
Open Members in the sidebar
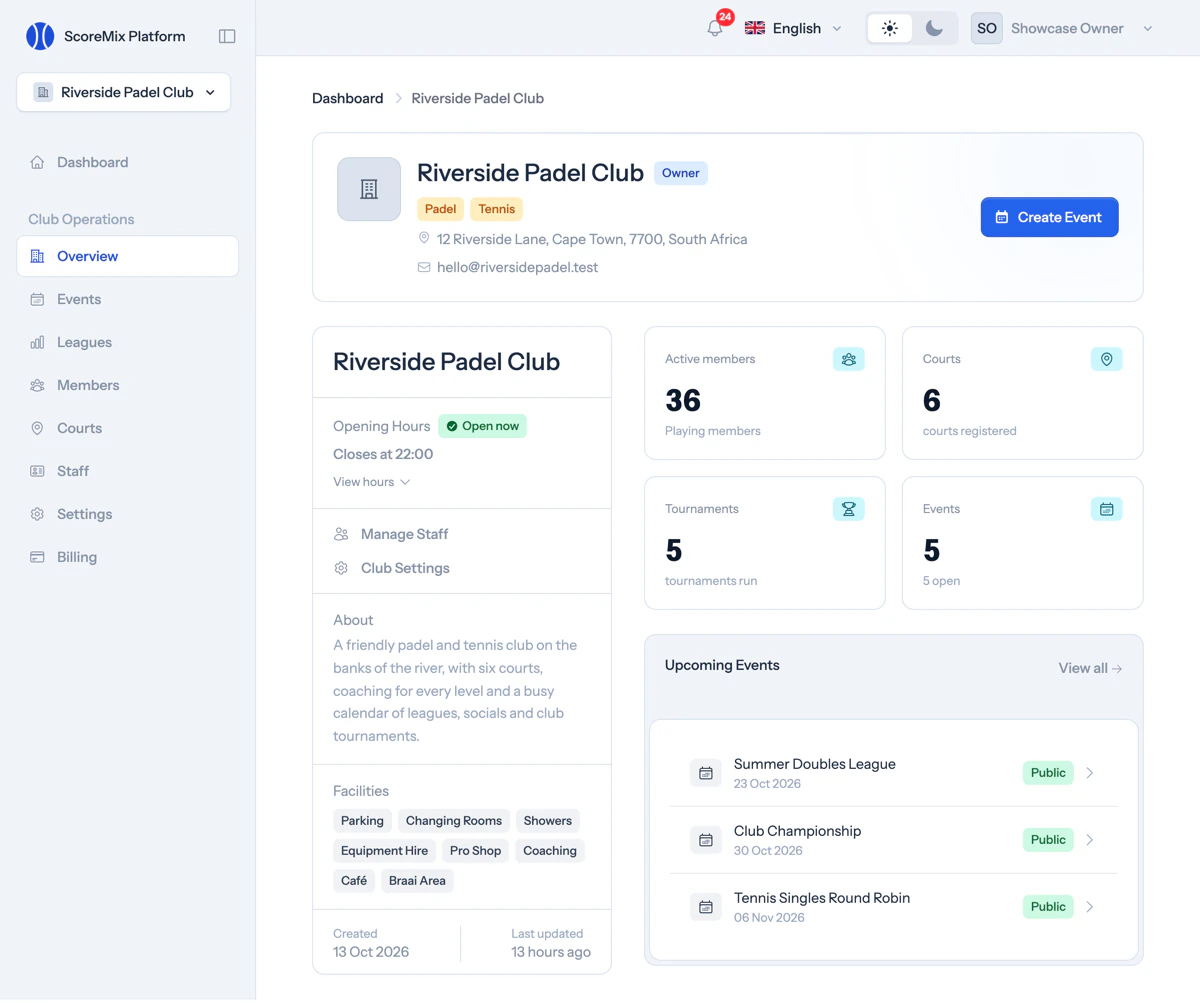pyautogui.click(x=128, y=385)
